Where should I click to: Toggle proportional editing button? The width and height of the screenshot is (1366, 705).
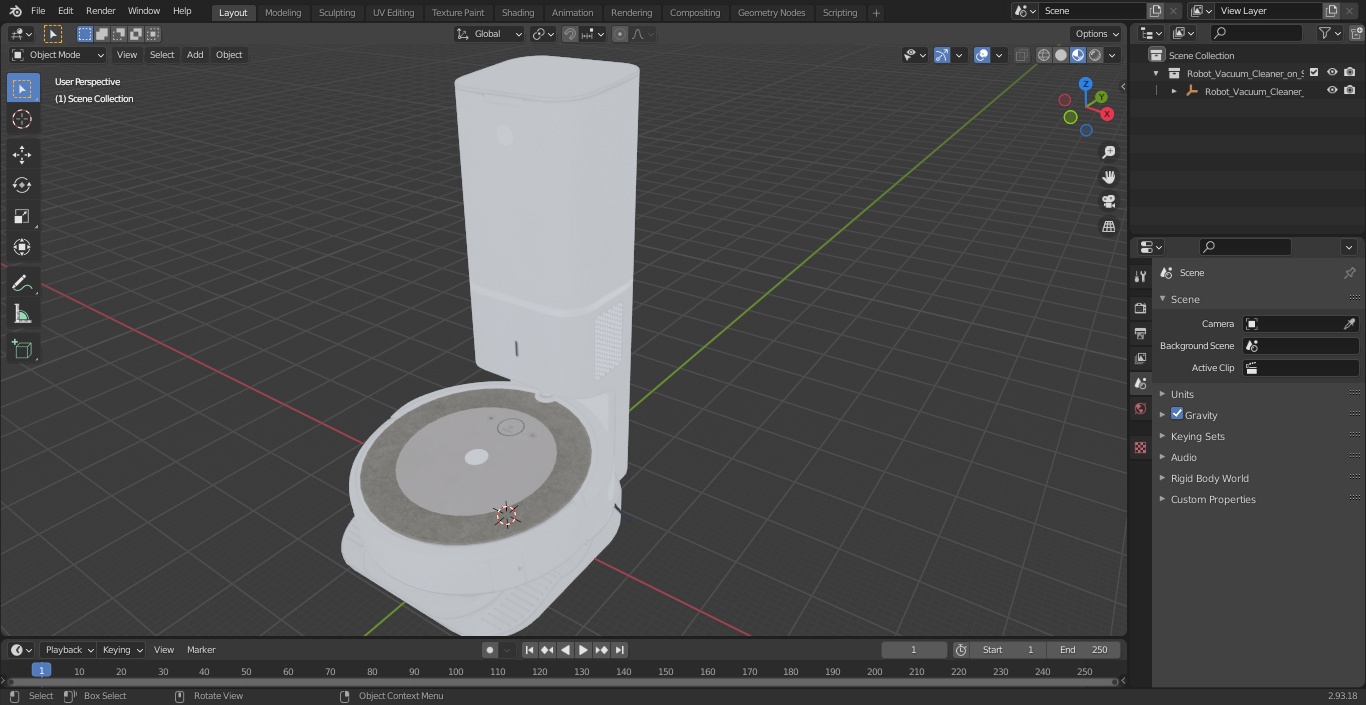click(620, 34)
